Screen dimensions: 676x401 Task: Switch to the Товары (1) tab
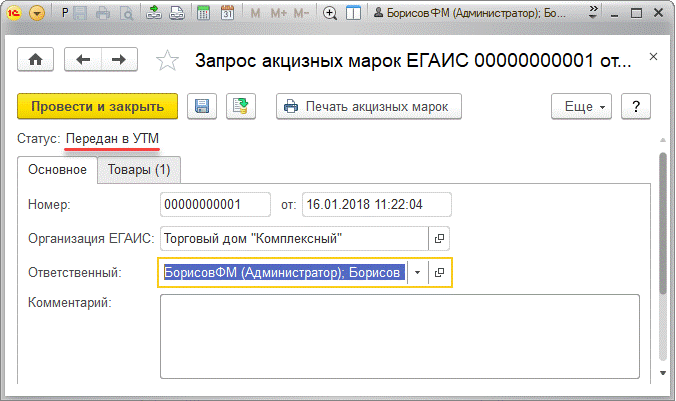pos(139,170)
